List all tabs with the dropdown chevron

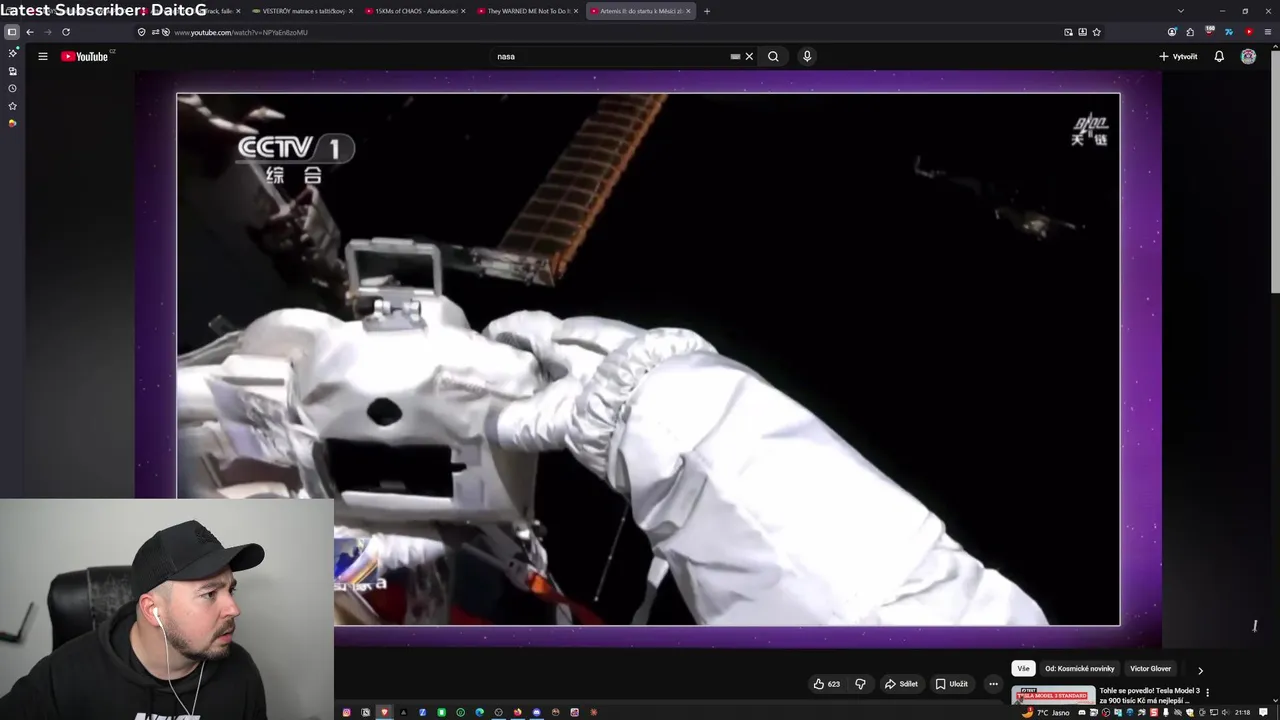click(1182, 11)
